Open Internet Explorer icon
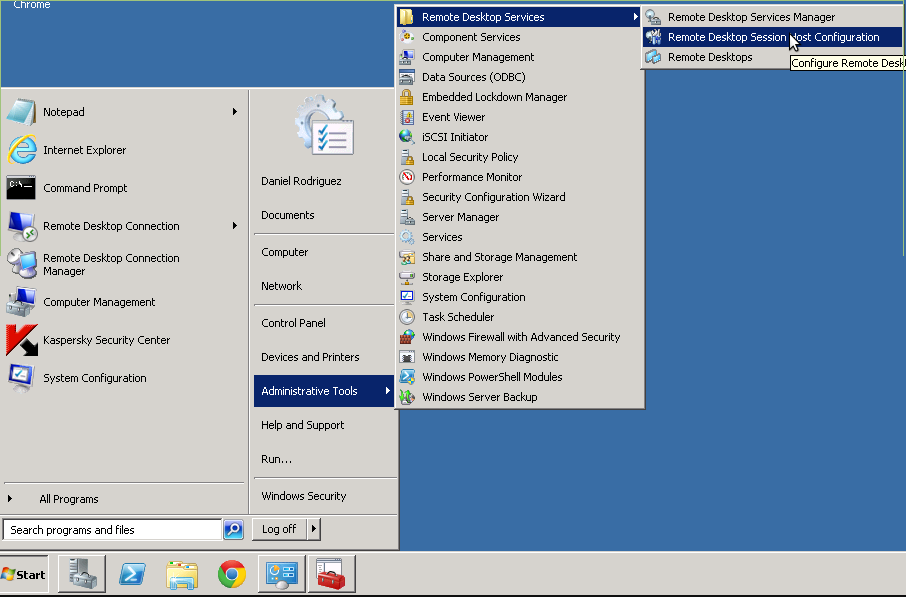Screen dimensions: 906x597 point(21,150)
